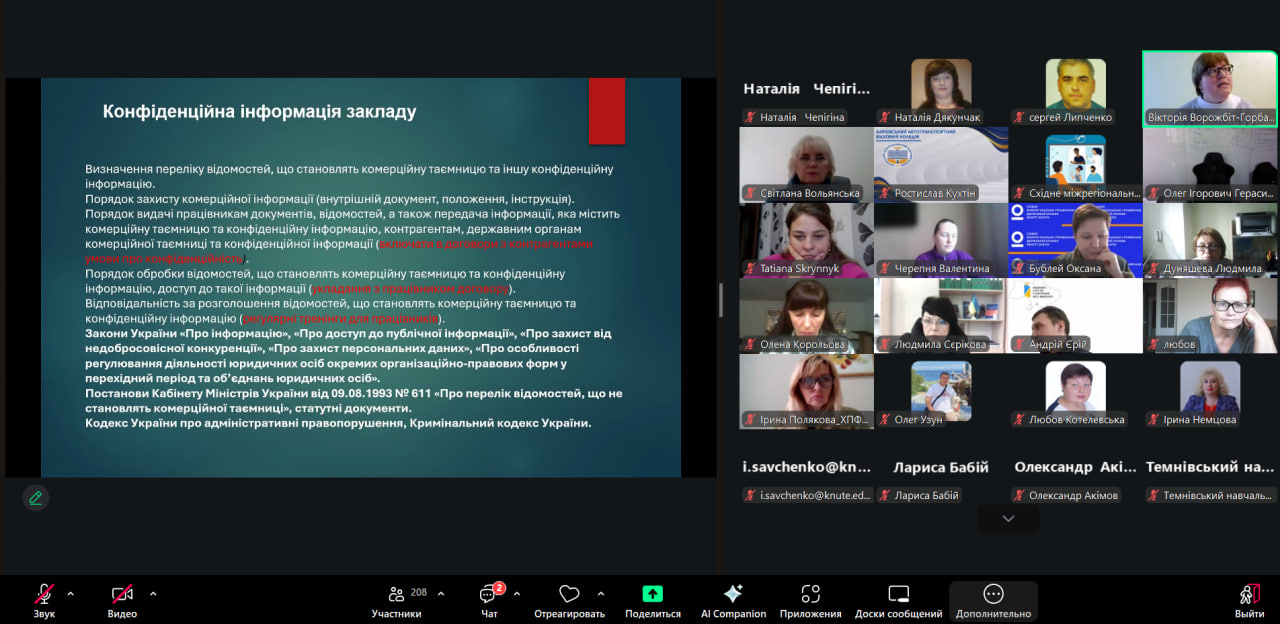1280x624 pixels.
Task: Open Доски сообщений whiteboards
Action: (898, 594)
